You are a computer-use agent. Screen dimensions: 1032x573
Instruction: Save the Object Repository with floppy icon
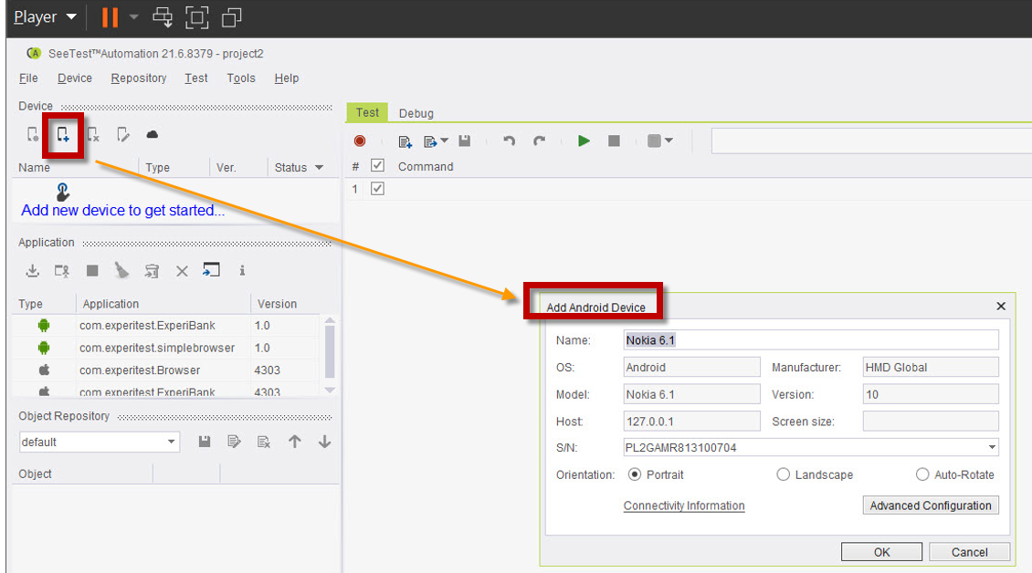point(204,441)
